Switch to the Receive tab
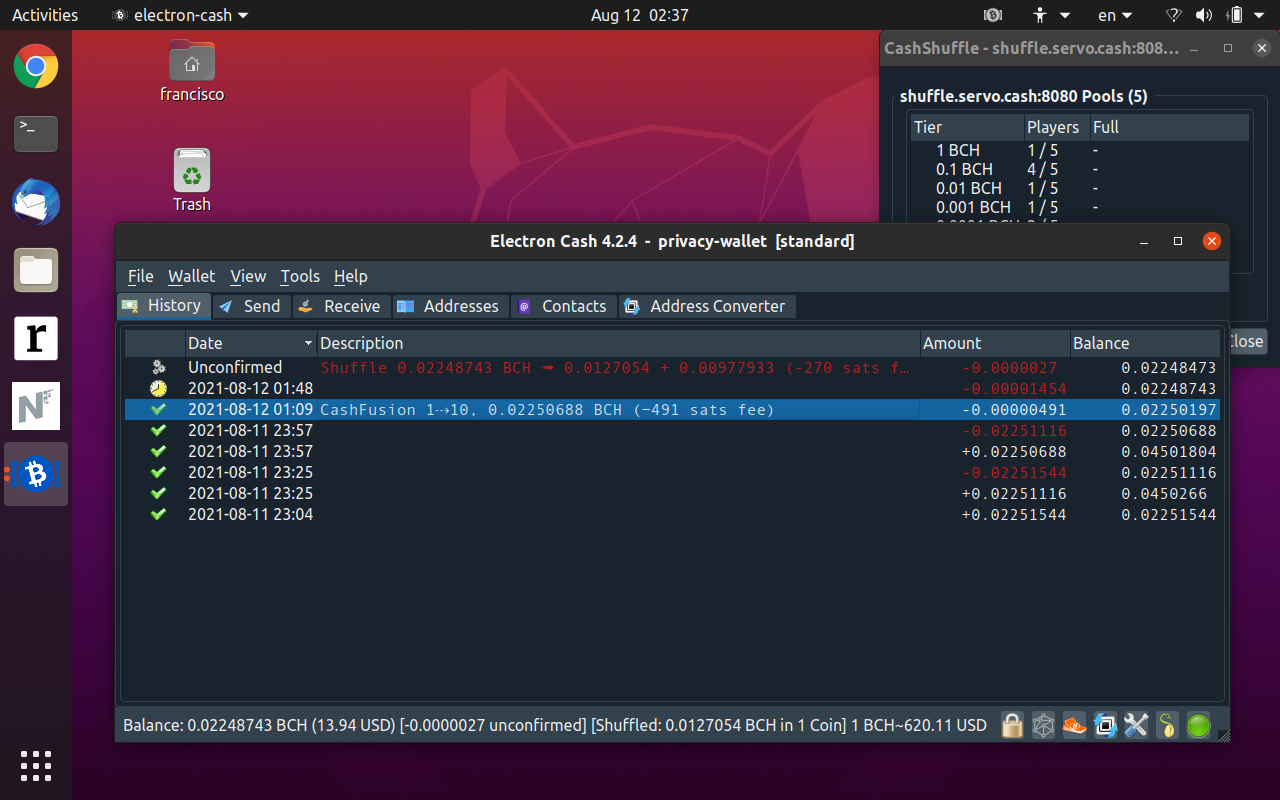 341,306
